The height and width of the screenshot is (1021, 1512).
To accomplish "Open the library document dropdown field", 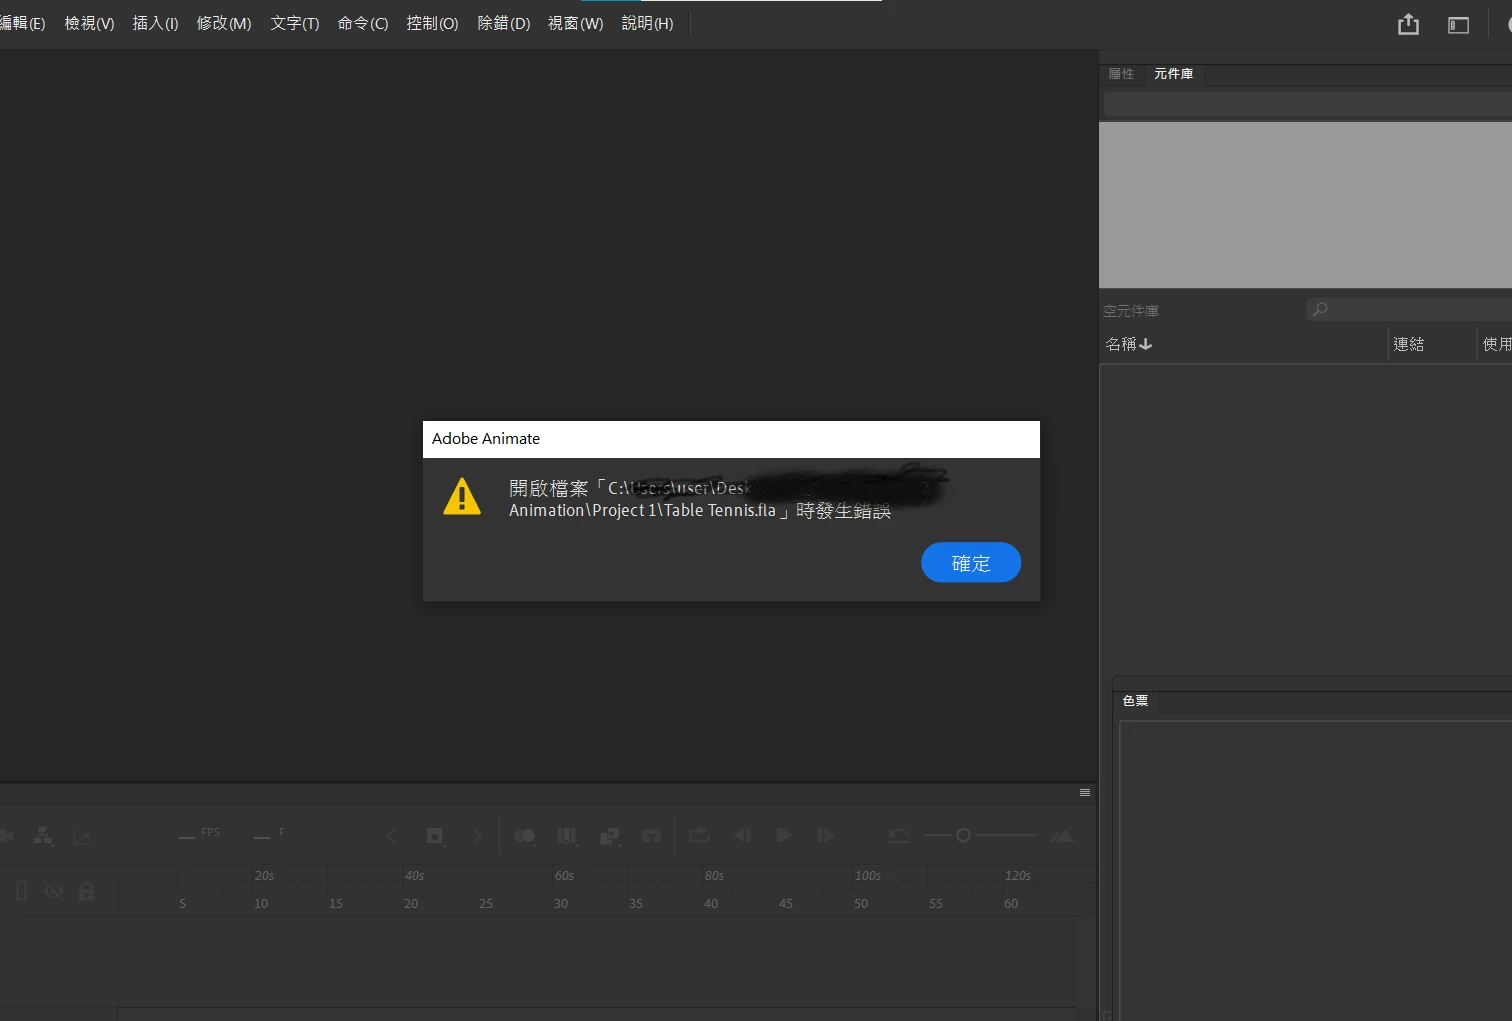I will [x=1307, y=104].
